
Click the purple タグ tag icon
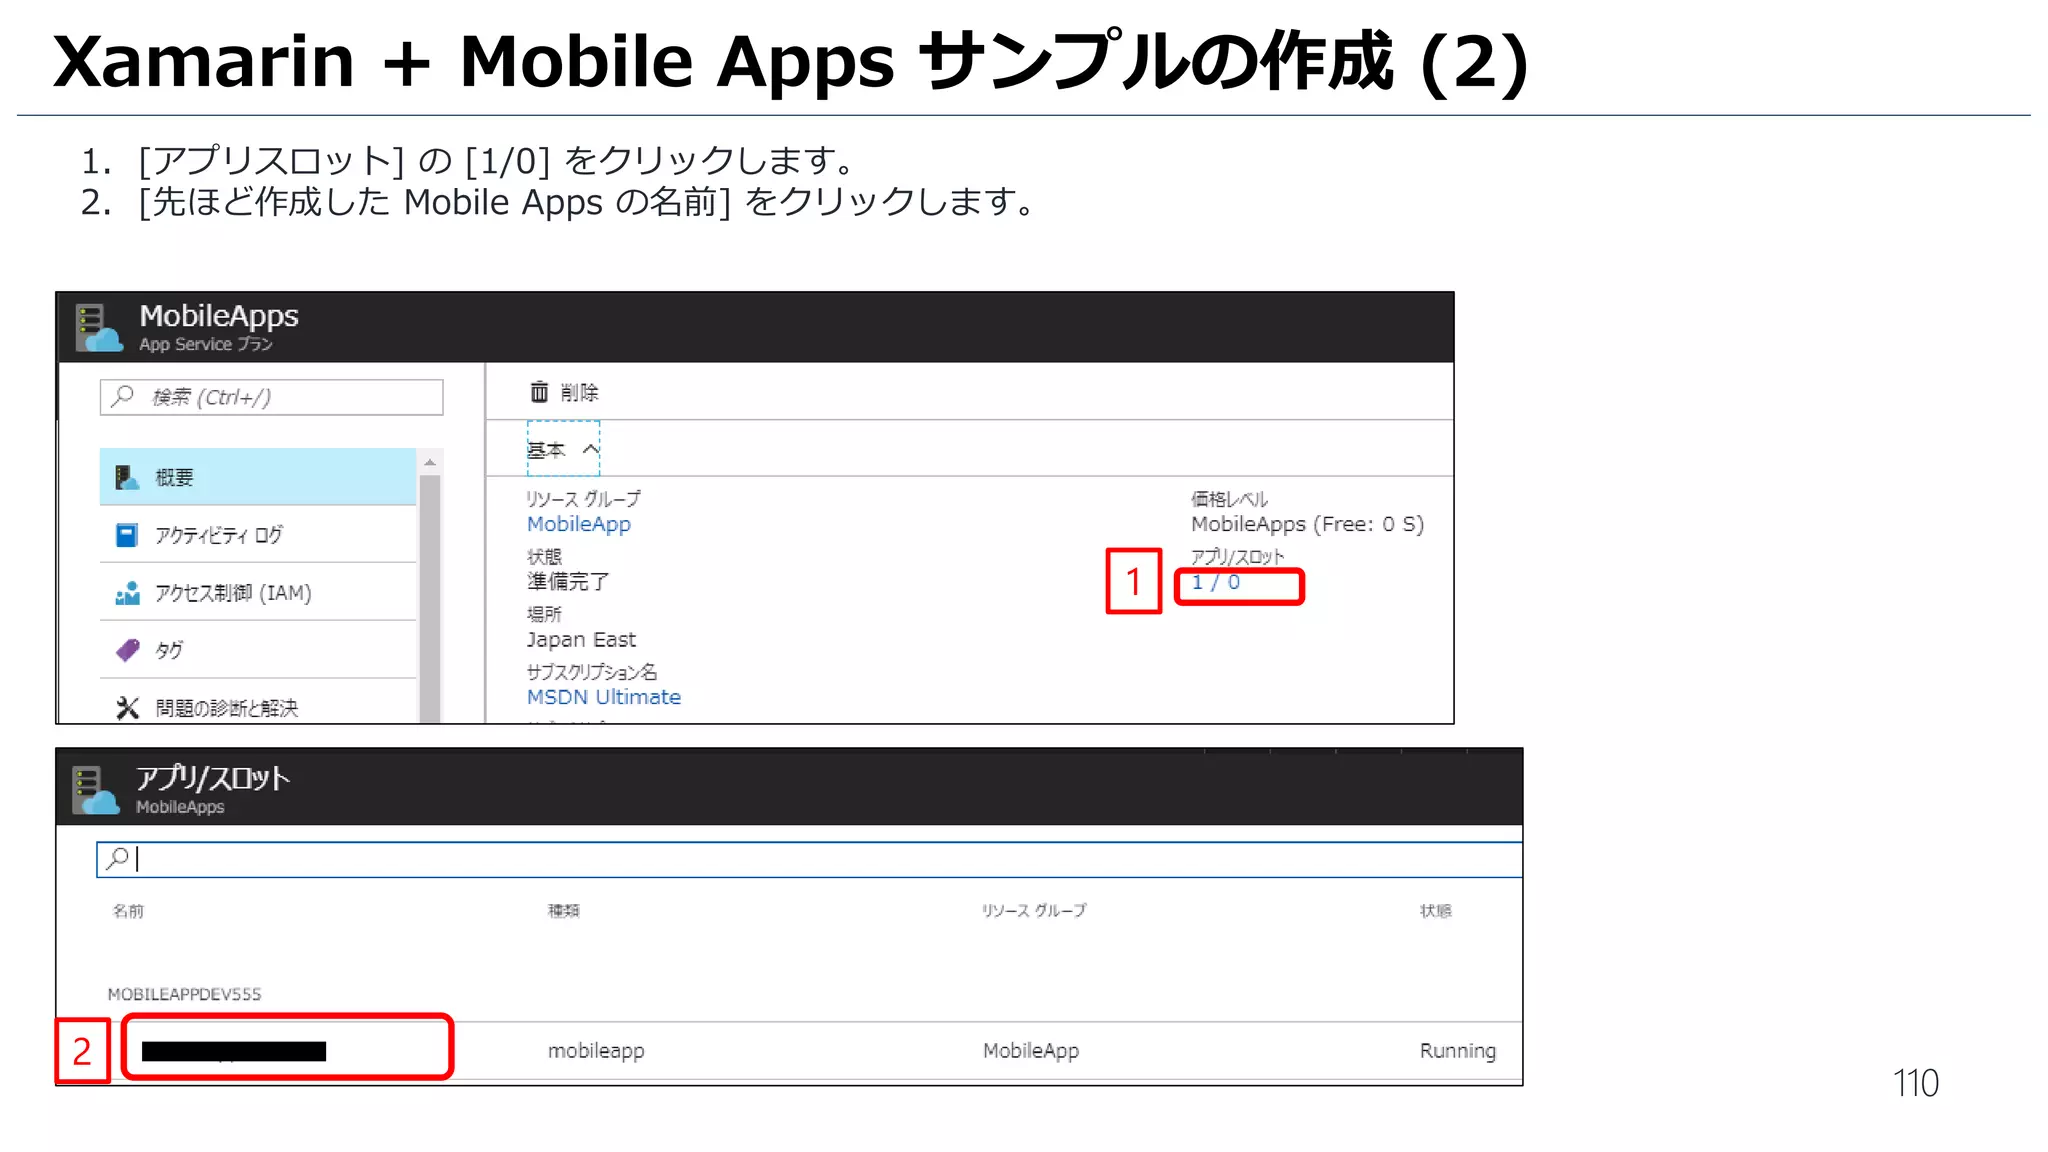click(128, 650)
